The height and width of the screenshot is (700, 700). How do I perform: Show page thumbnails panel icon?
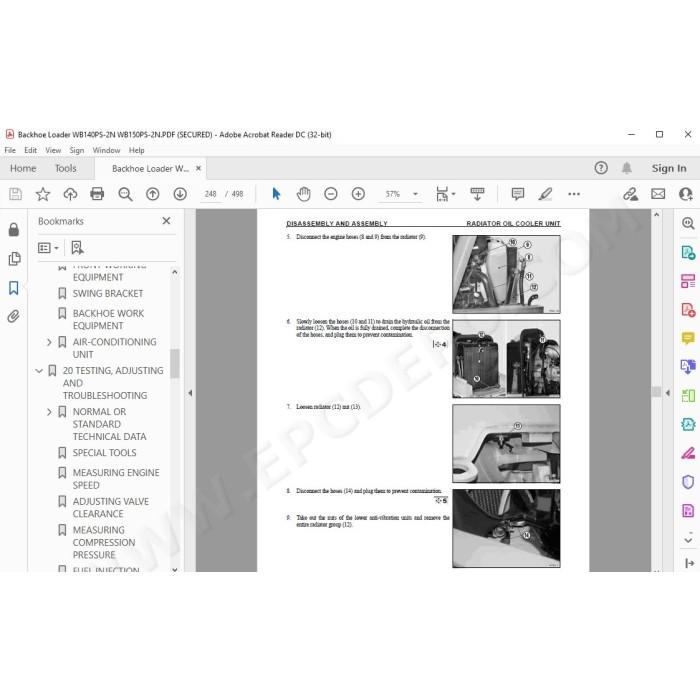click(x=14, y=258)
